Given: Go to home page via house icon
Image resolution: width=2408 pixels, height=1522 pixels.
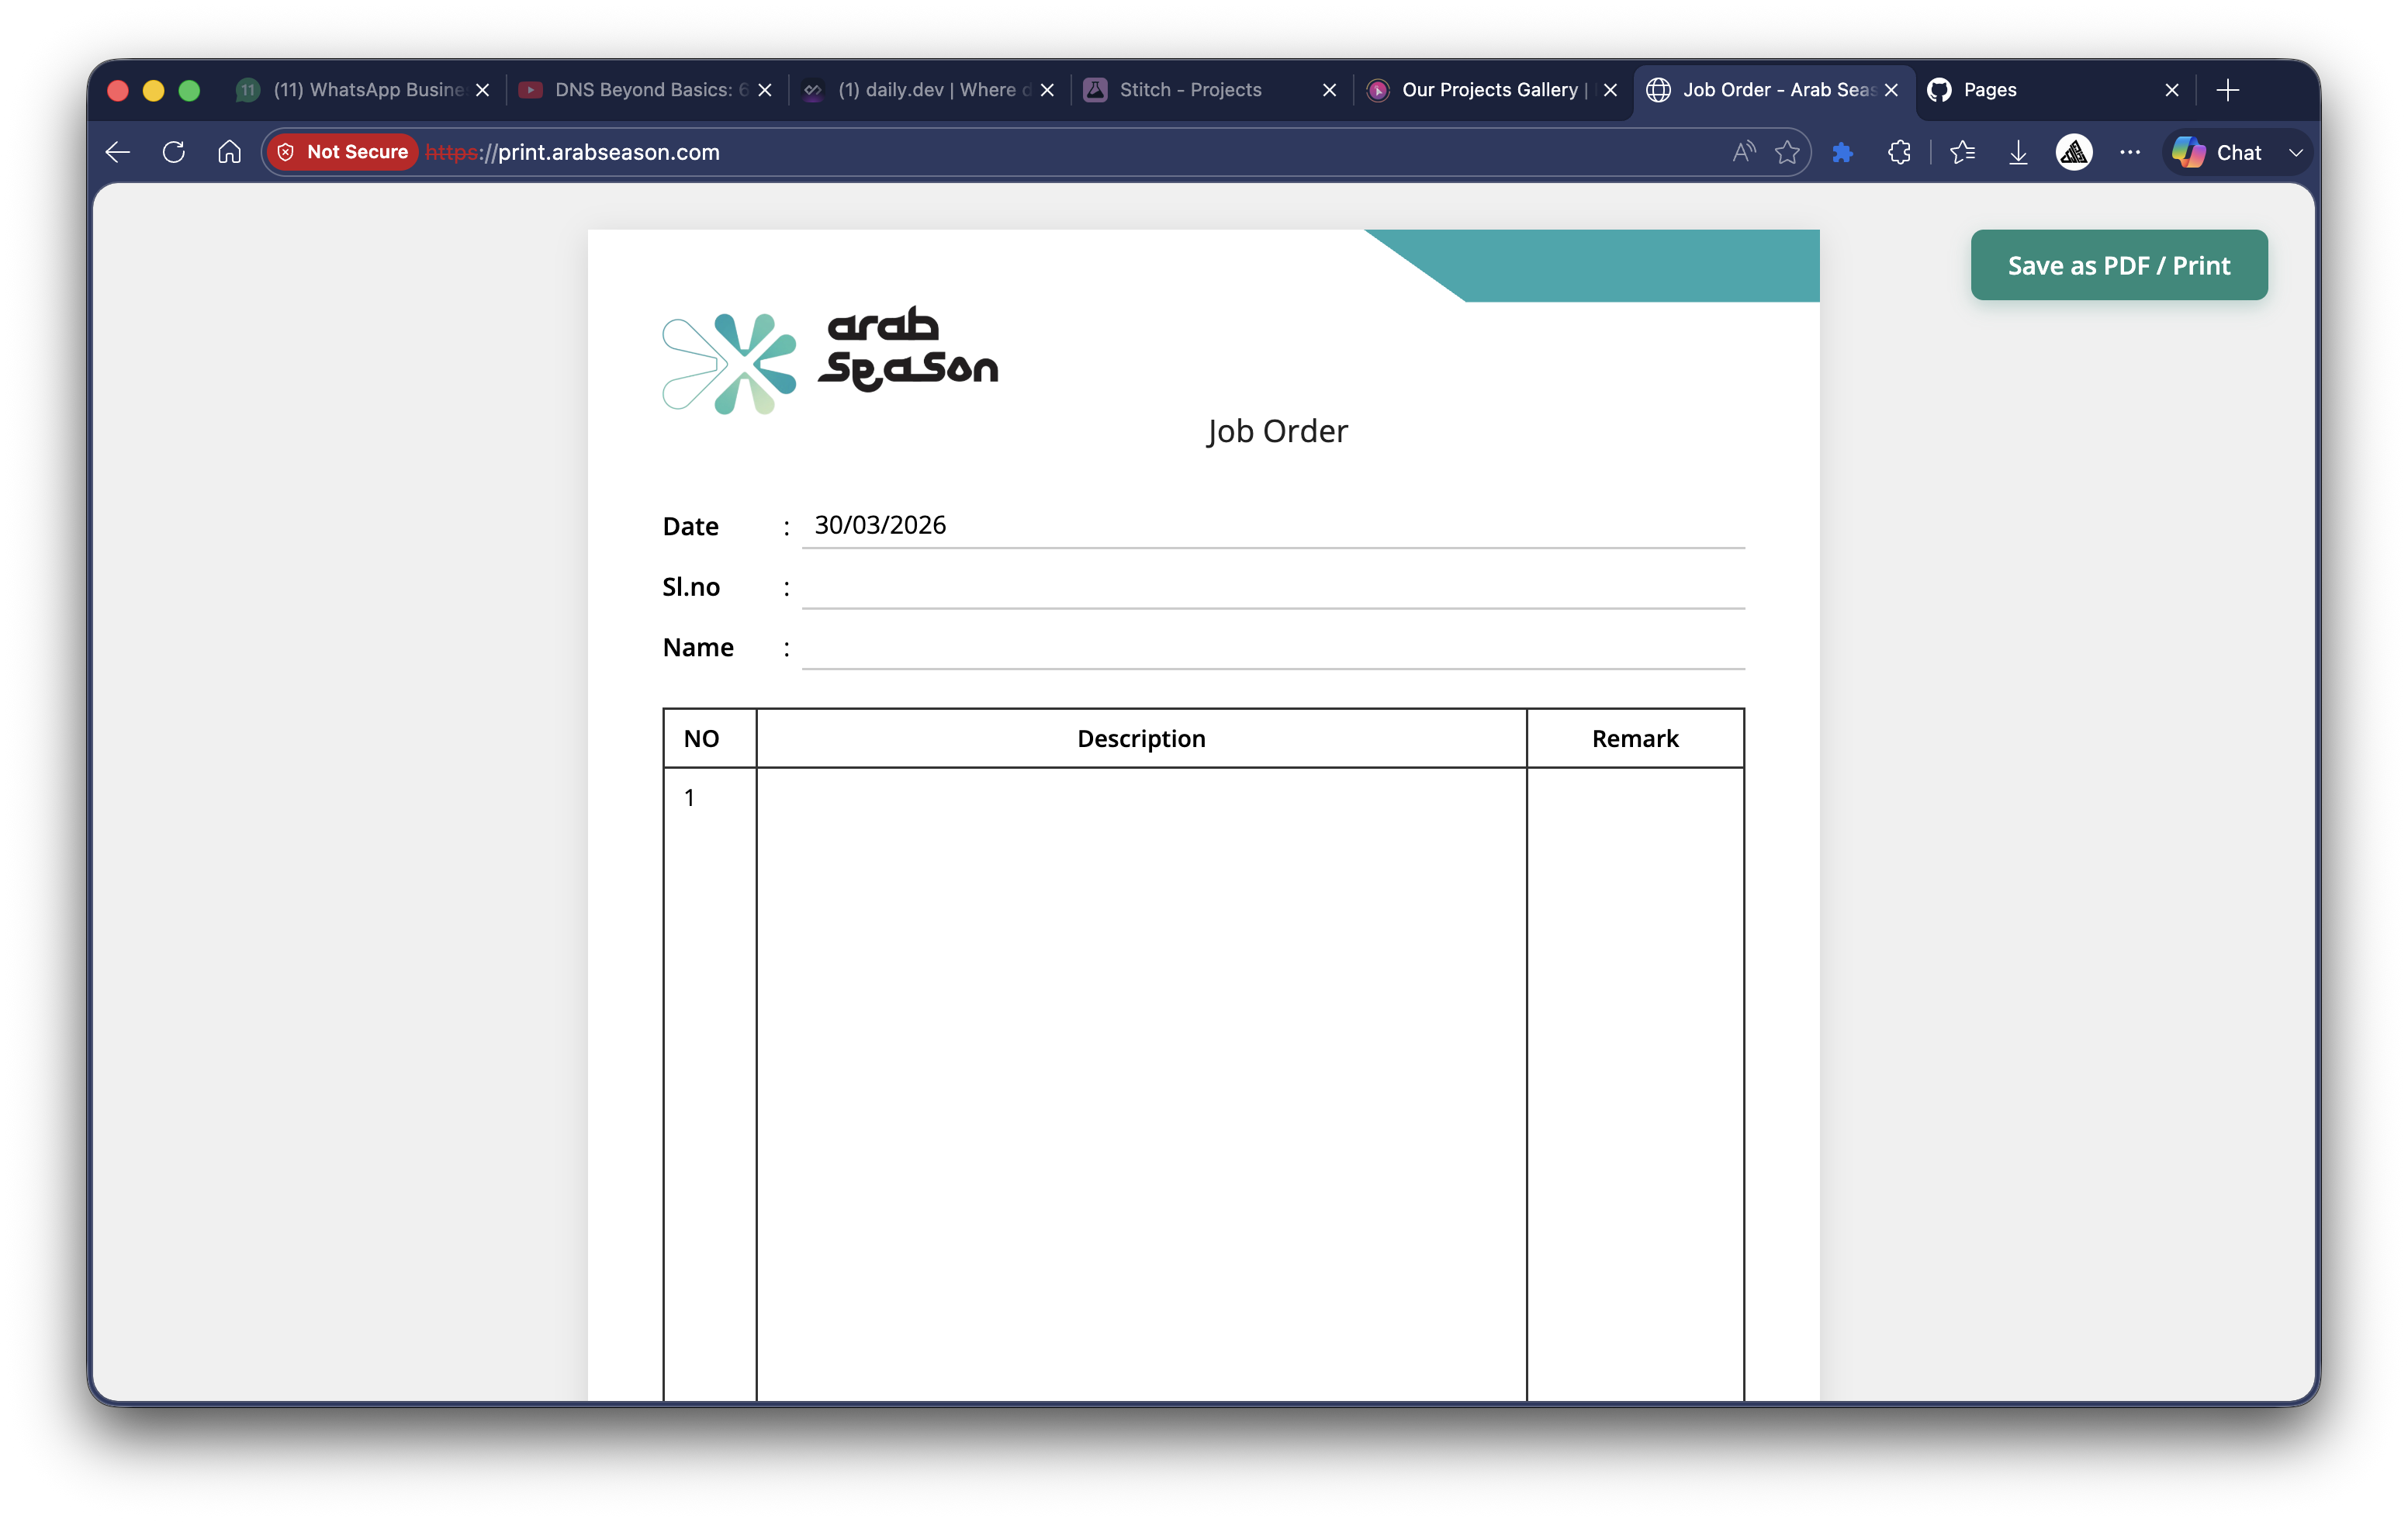Looking at the screenshot, I should 229,152.
